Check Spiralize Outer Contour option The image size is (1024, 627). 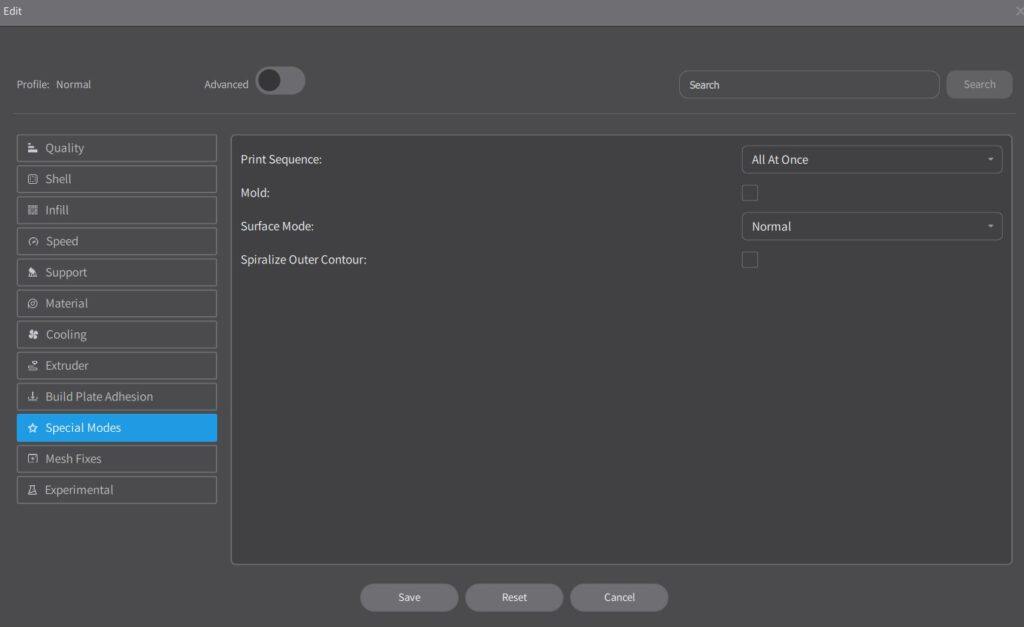click(749, 260)
